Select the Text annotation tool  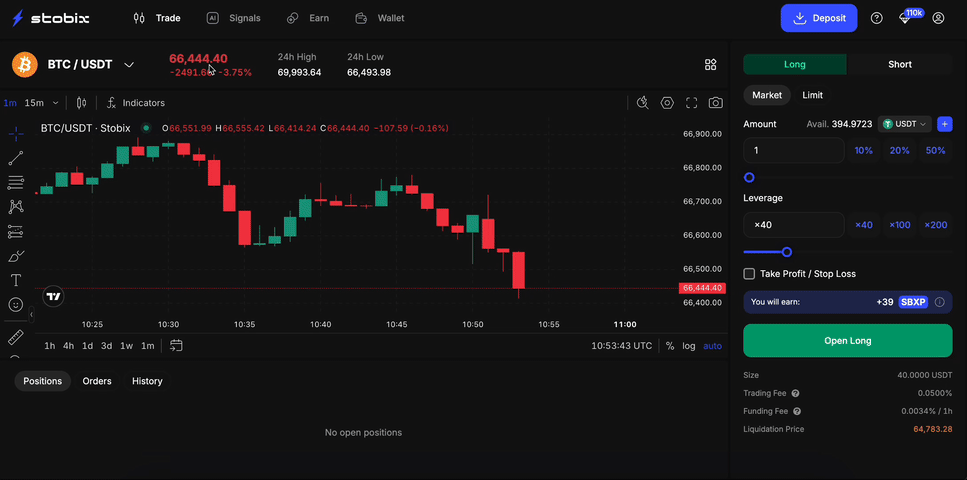pos(16,281)
